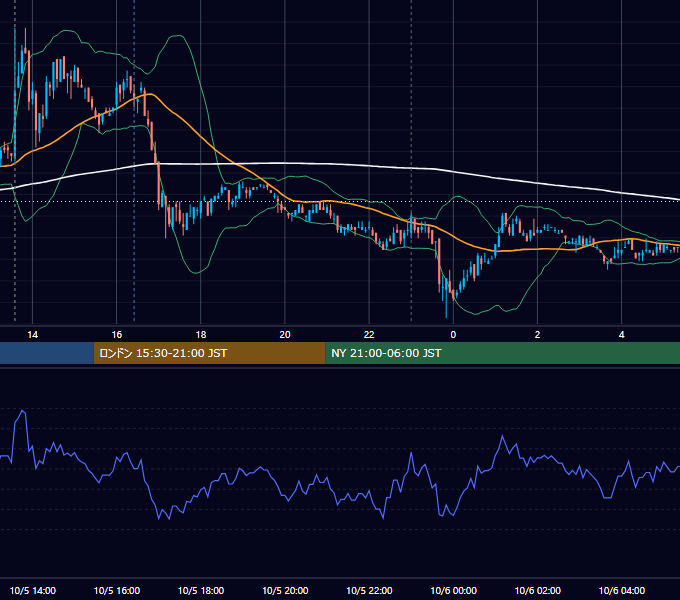The width and height of the screenshot is (680, 600).
Task: Click the NY 21:00-06:00 JST session bar
Action: [x=503, y=353]
